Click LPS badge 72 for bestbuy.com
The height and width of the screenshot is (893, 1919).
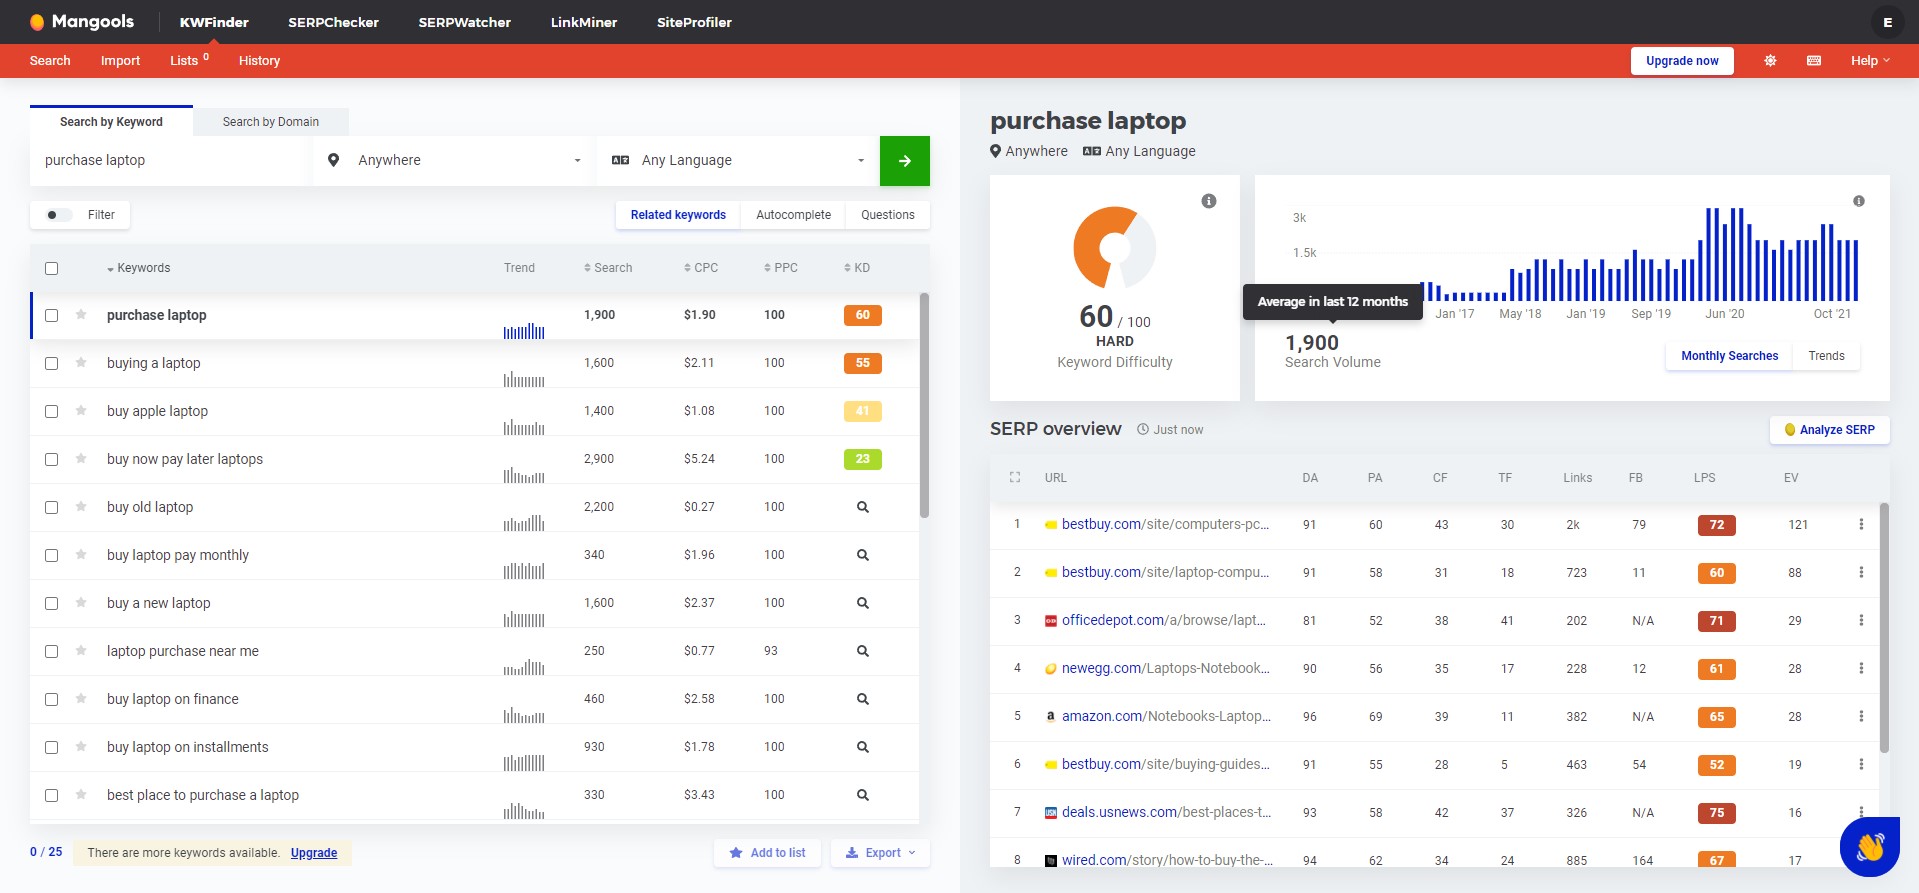tap(1716, 525)
